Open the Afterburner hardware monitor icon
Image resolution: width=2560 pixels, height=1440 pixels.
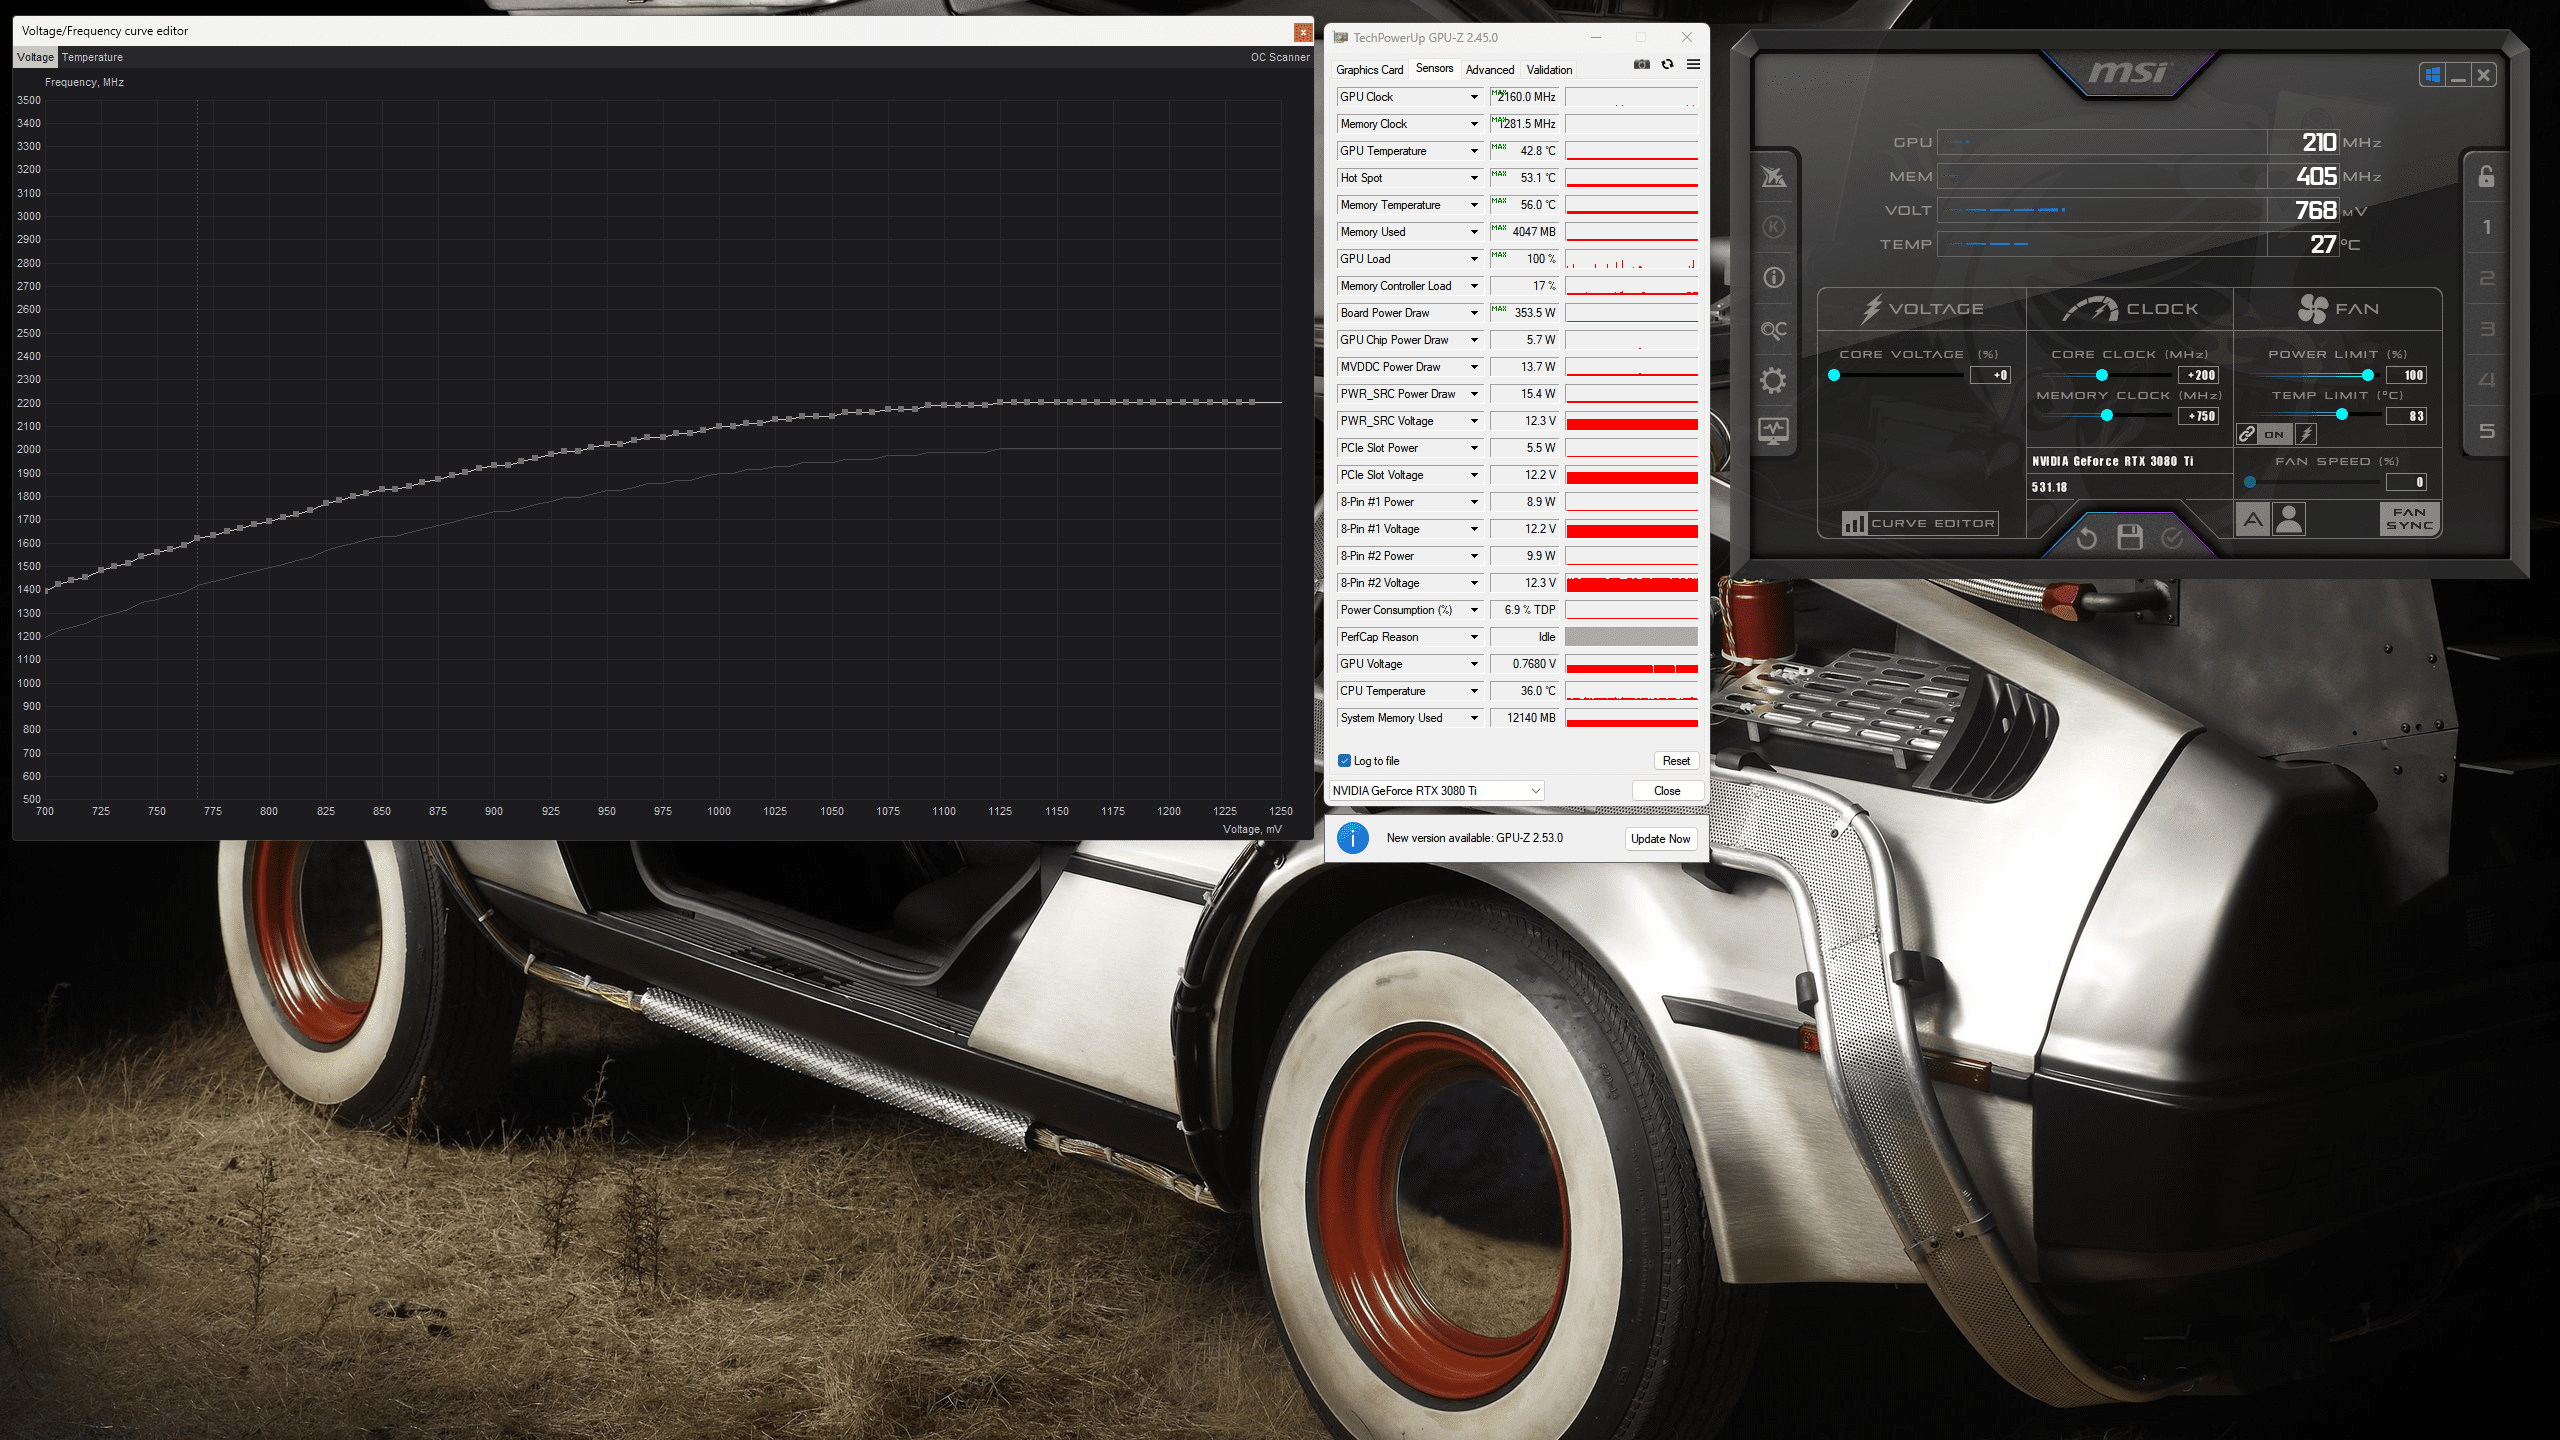tap(1773, 431)
